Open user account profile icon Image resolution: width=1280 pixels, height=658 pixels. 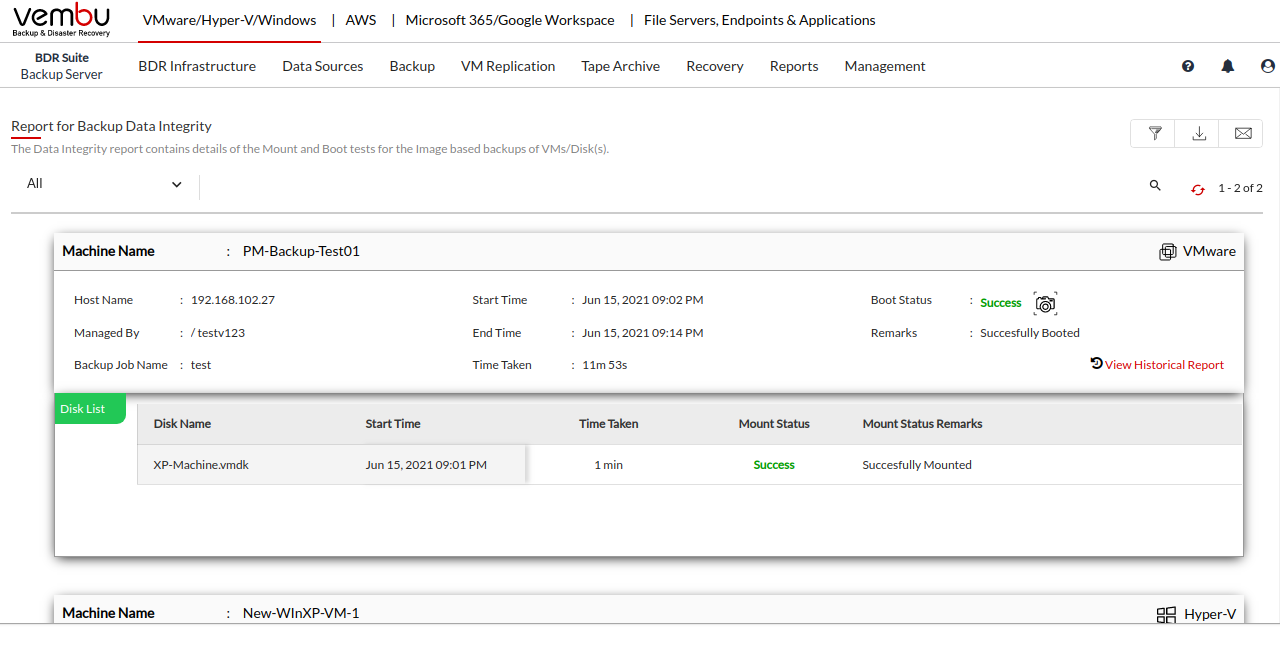(1268, 66)
